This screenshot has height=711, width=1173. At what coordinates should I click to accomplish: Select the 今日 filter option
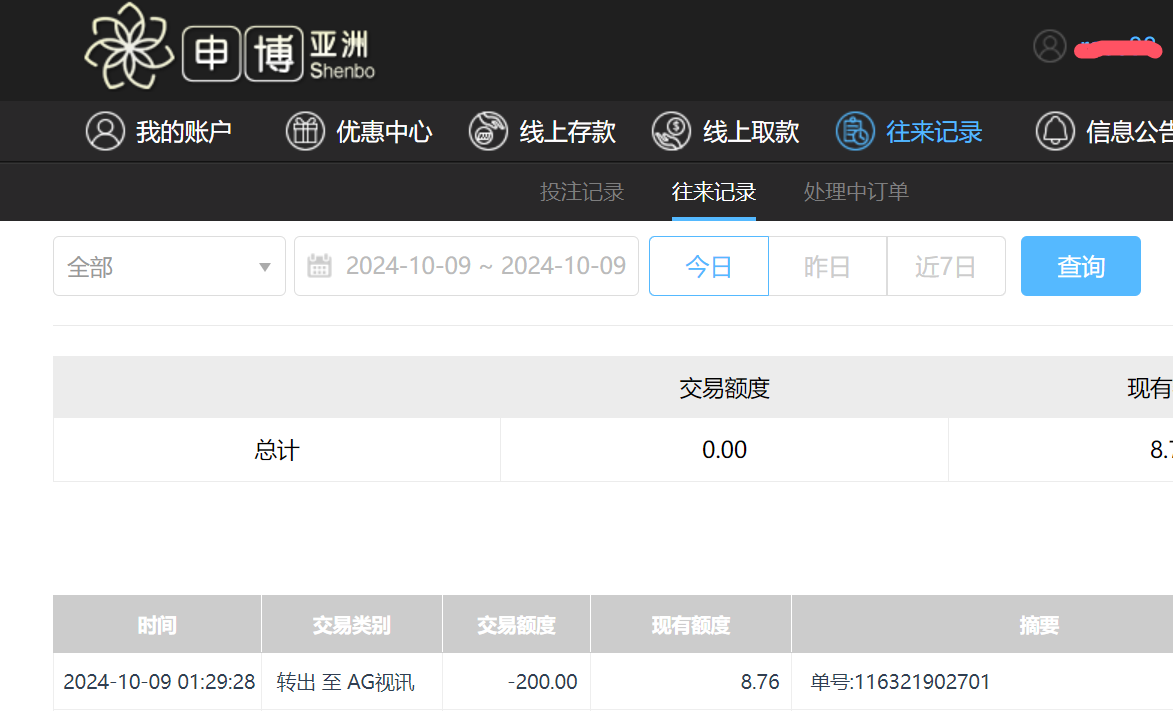pos(708,265)
